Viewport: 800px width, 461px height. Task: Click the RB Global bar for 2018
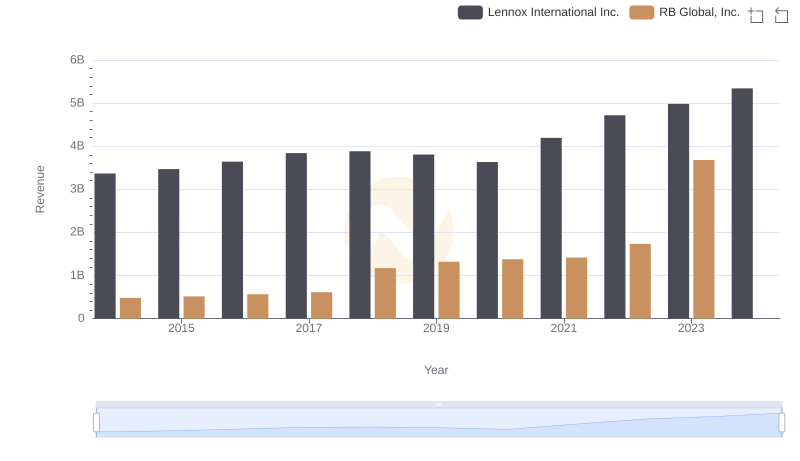385,293
